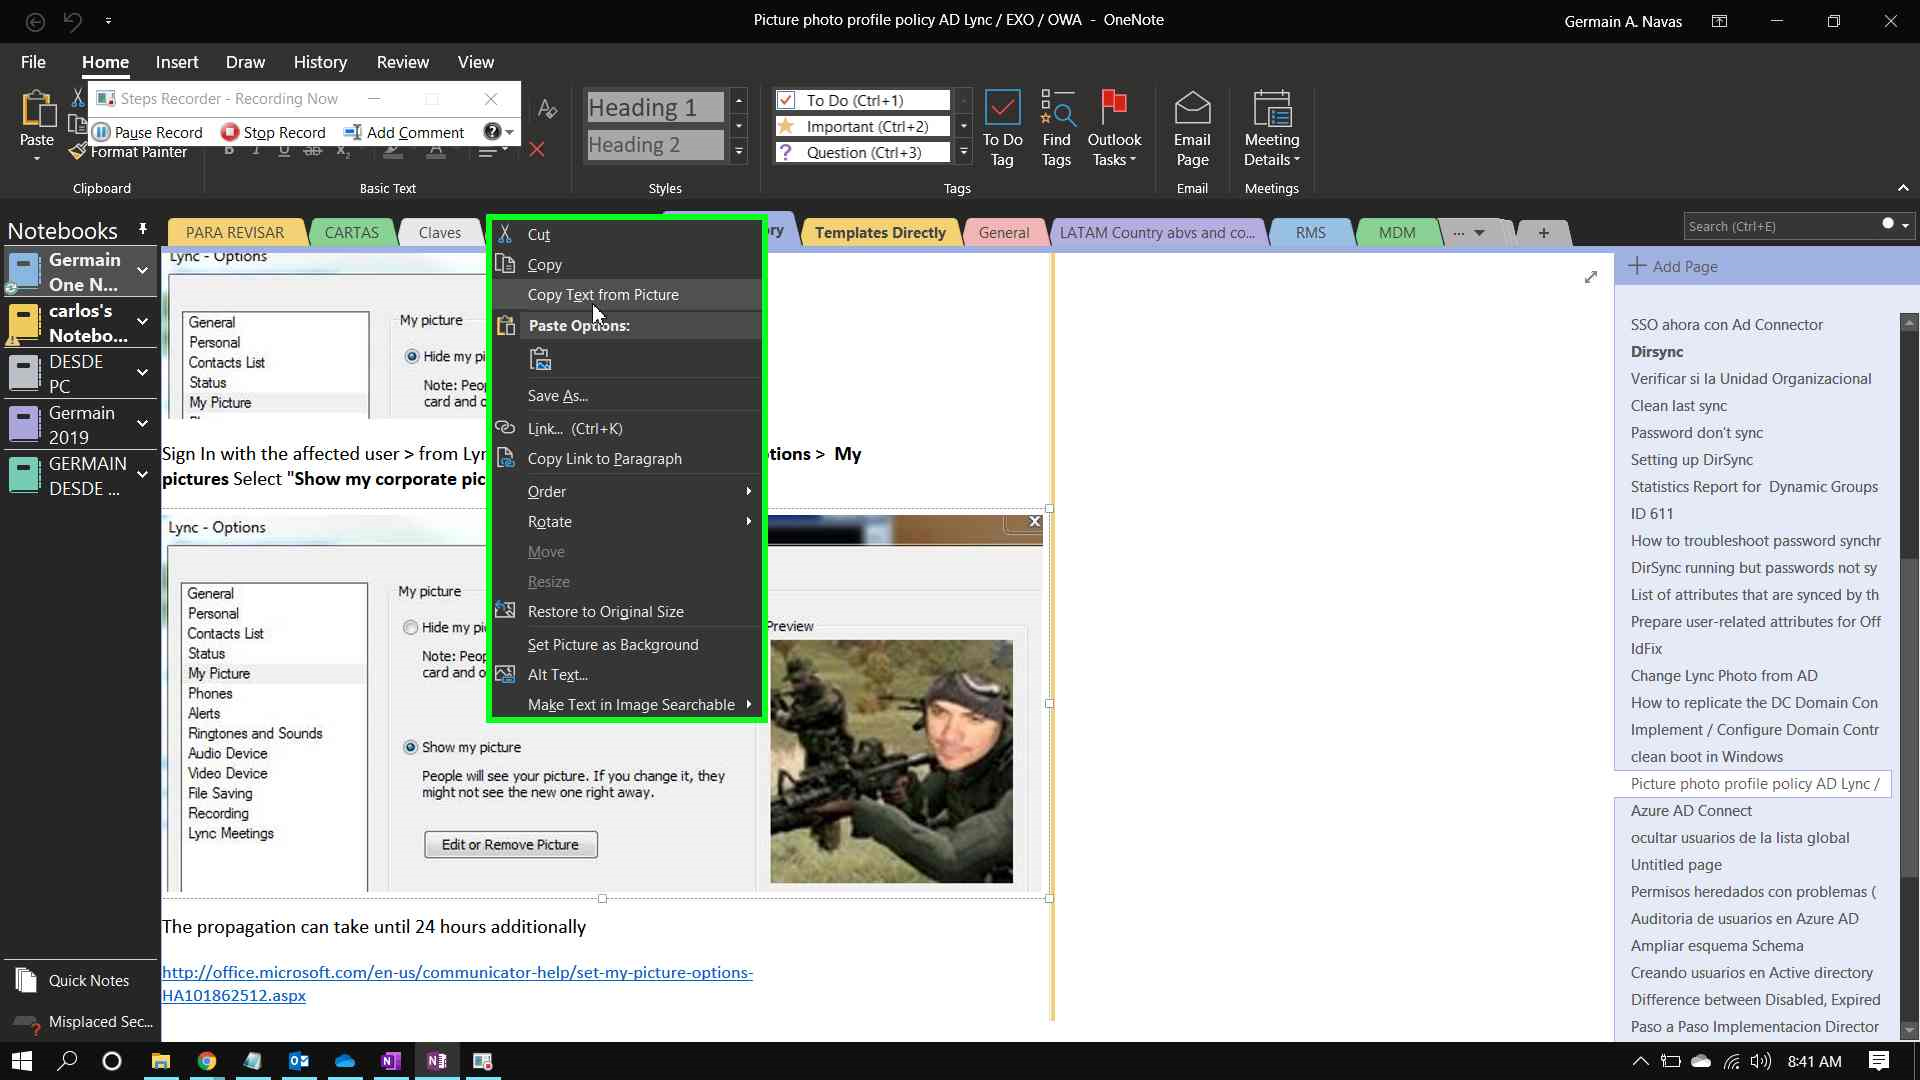
Task: Click Add Page button
Action: 1673,266
